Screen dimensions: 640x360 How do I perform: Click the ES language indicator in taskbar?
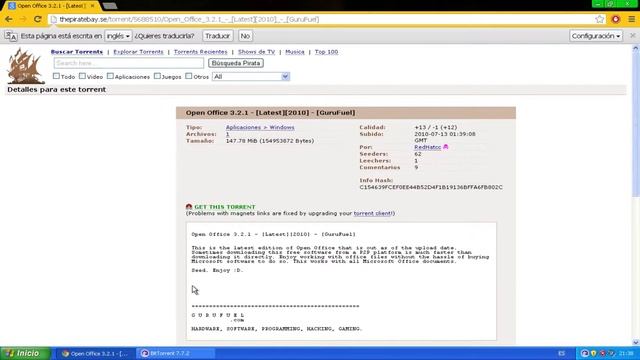[x=562, y=353]
